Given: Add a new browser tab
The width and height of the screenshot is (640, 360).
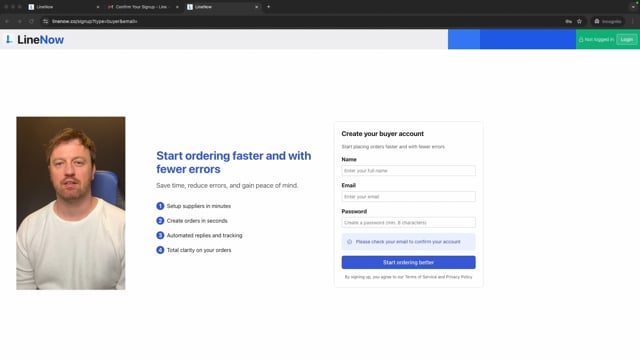Looking at the screenshot, I should pos(268,7).
